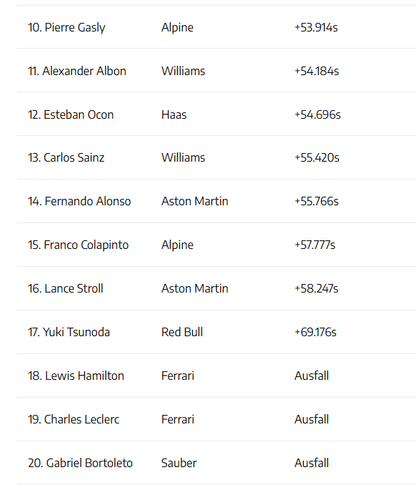
Task: Select Leclerc's Ferrari team cell
Action: [178, 419]
